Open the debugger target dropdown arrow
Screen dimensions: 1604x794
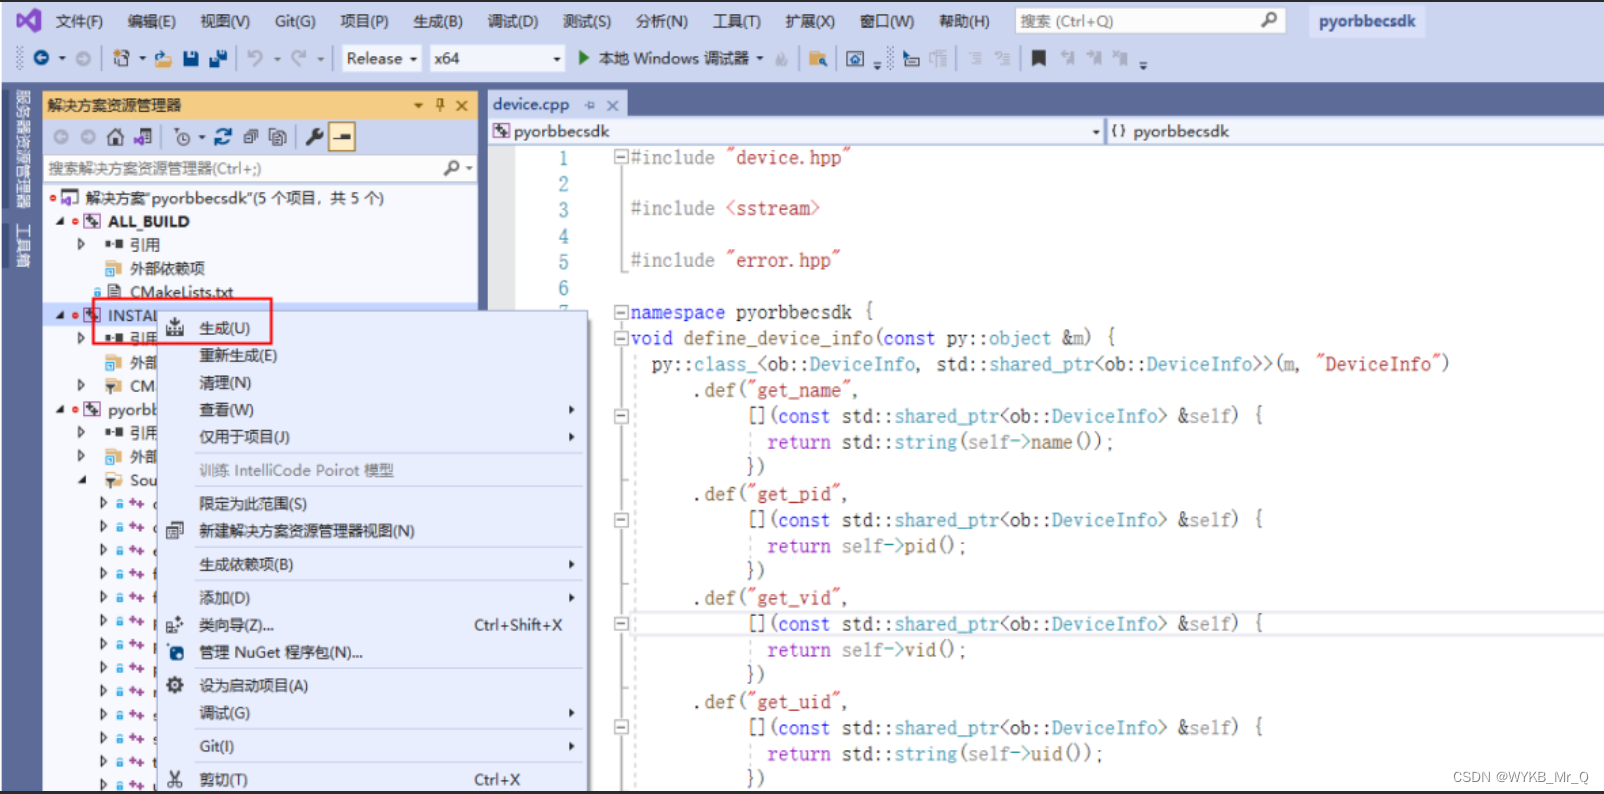click(760, 59)
